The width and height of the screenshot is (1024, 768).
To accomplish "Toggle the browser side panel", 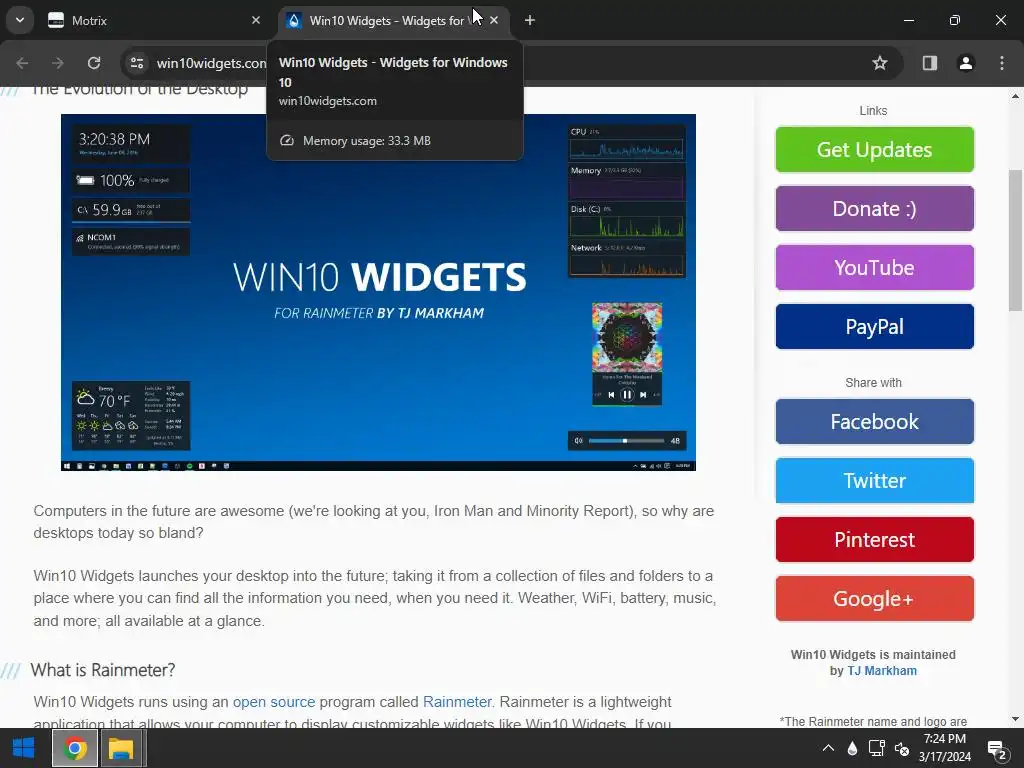I will (930, 63).
